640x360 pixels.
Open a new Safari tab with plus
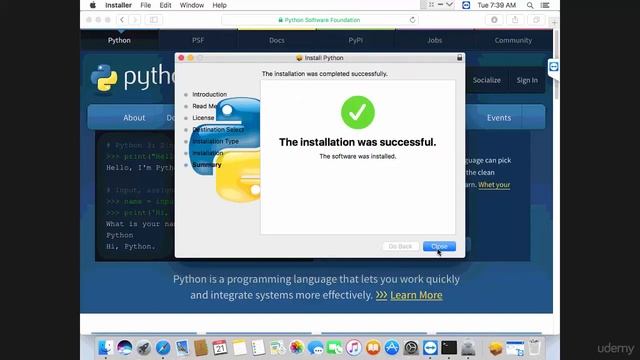coord(554,22)
